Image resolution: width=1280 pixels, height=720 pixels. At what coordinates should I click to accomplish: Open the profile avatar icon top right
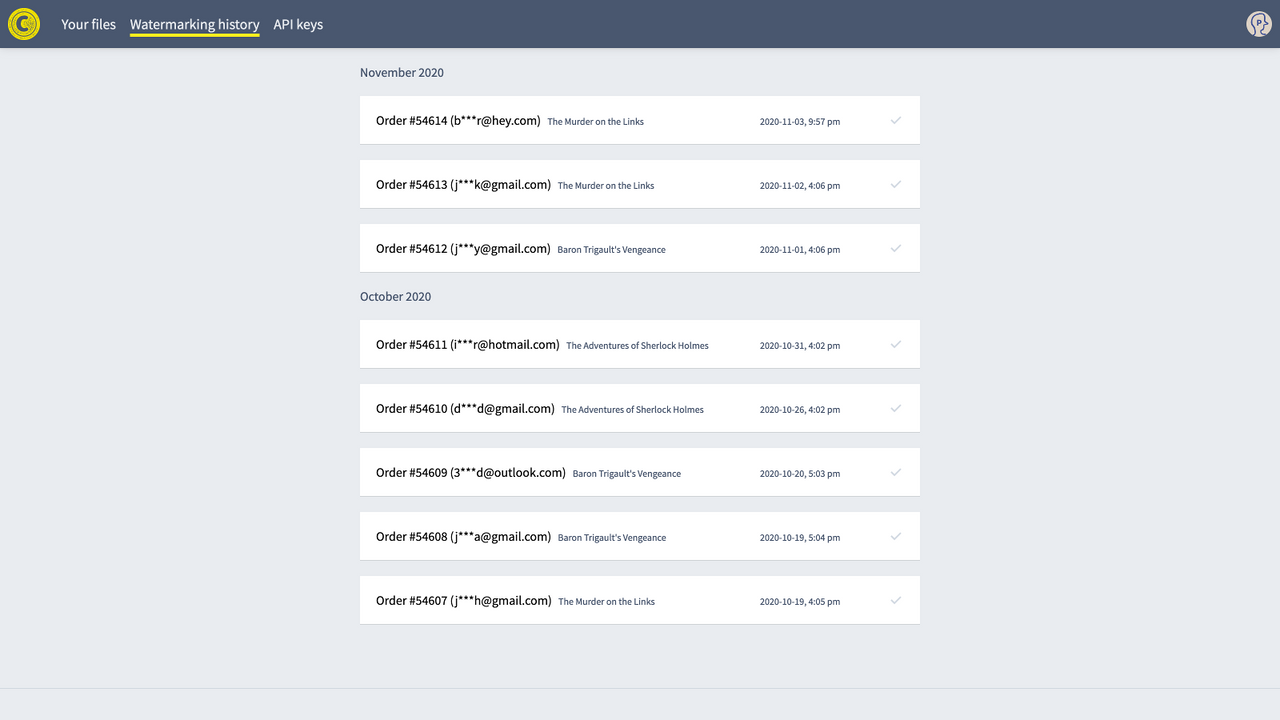pyautogui.click(x=1258, y=23)
